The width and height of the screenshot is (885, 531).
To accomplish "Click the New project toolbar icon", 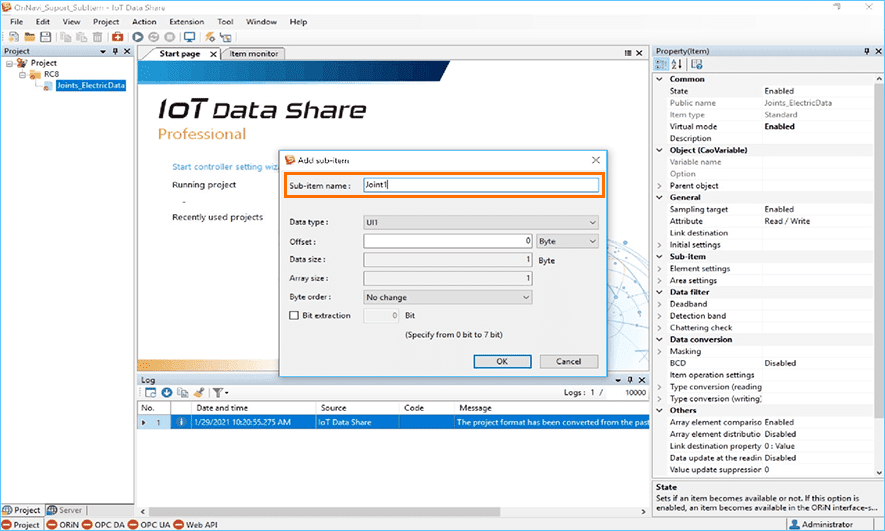I will tap(13, 37).
